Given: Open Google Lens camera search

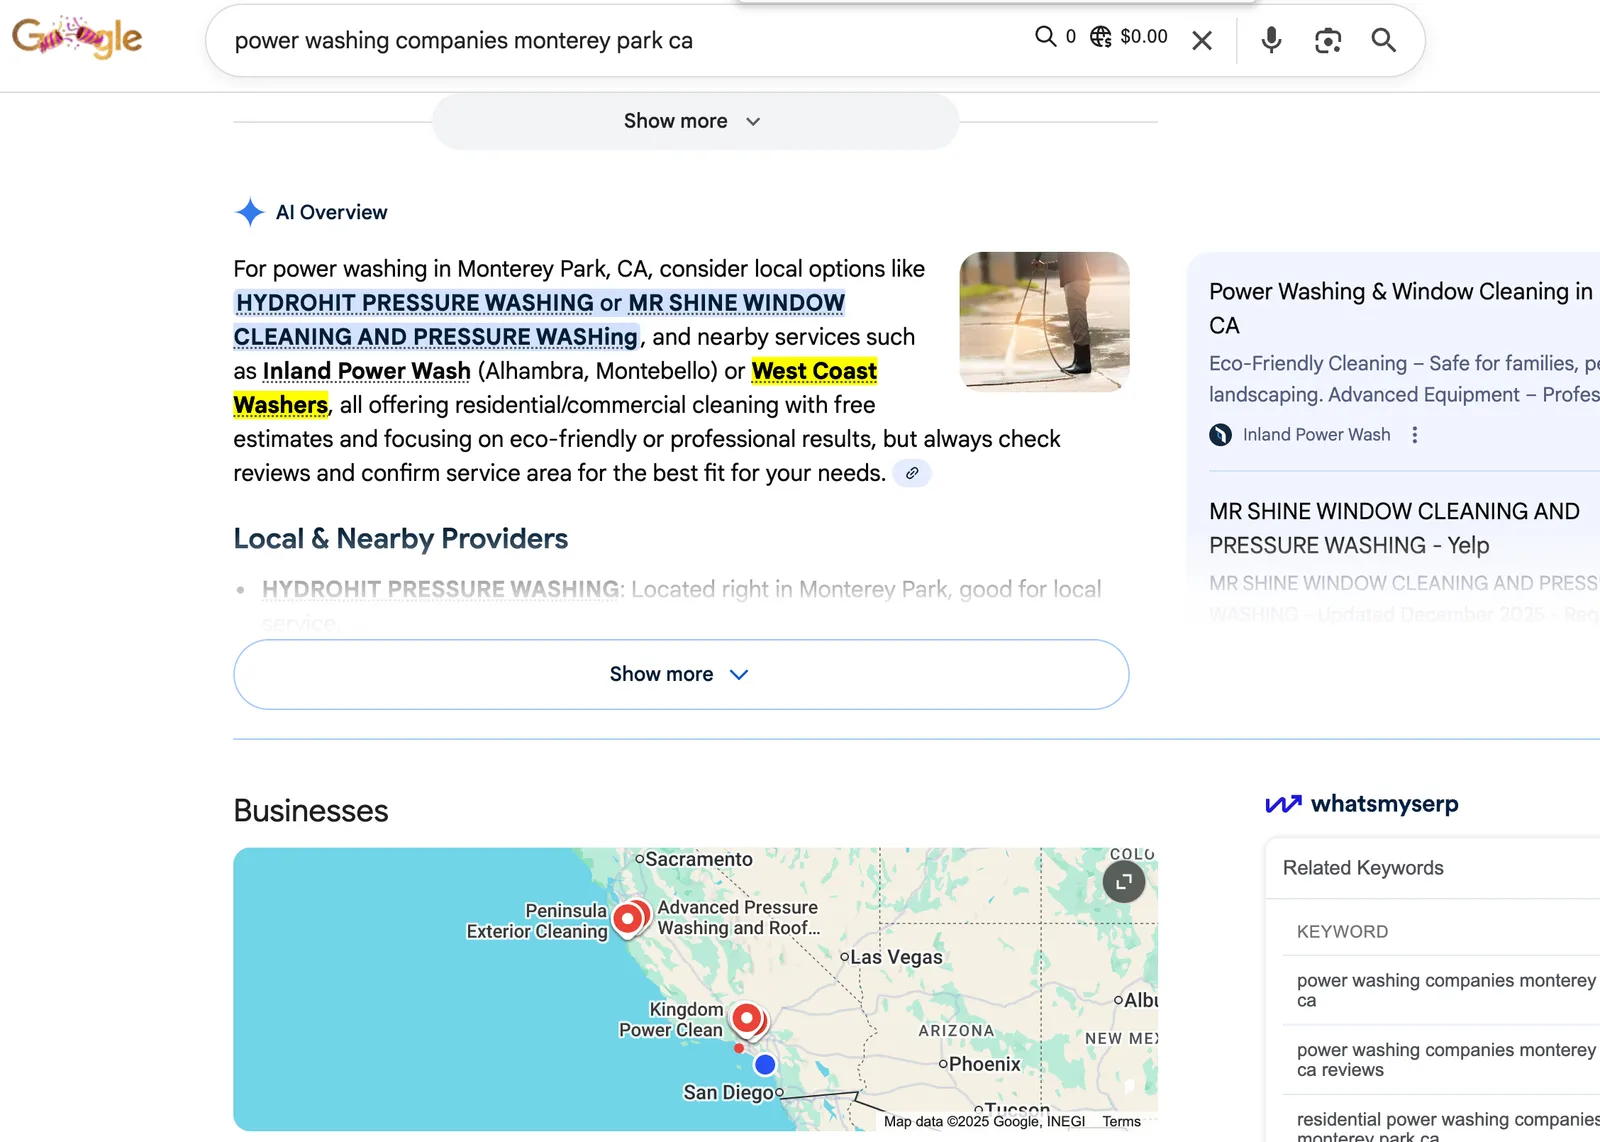Looking at the screenshot, I should pos(1327,40).
